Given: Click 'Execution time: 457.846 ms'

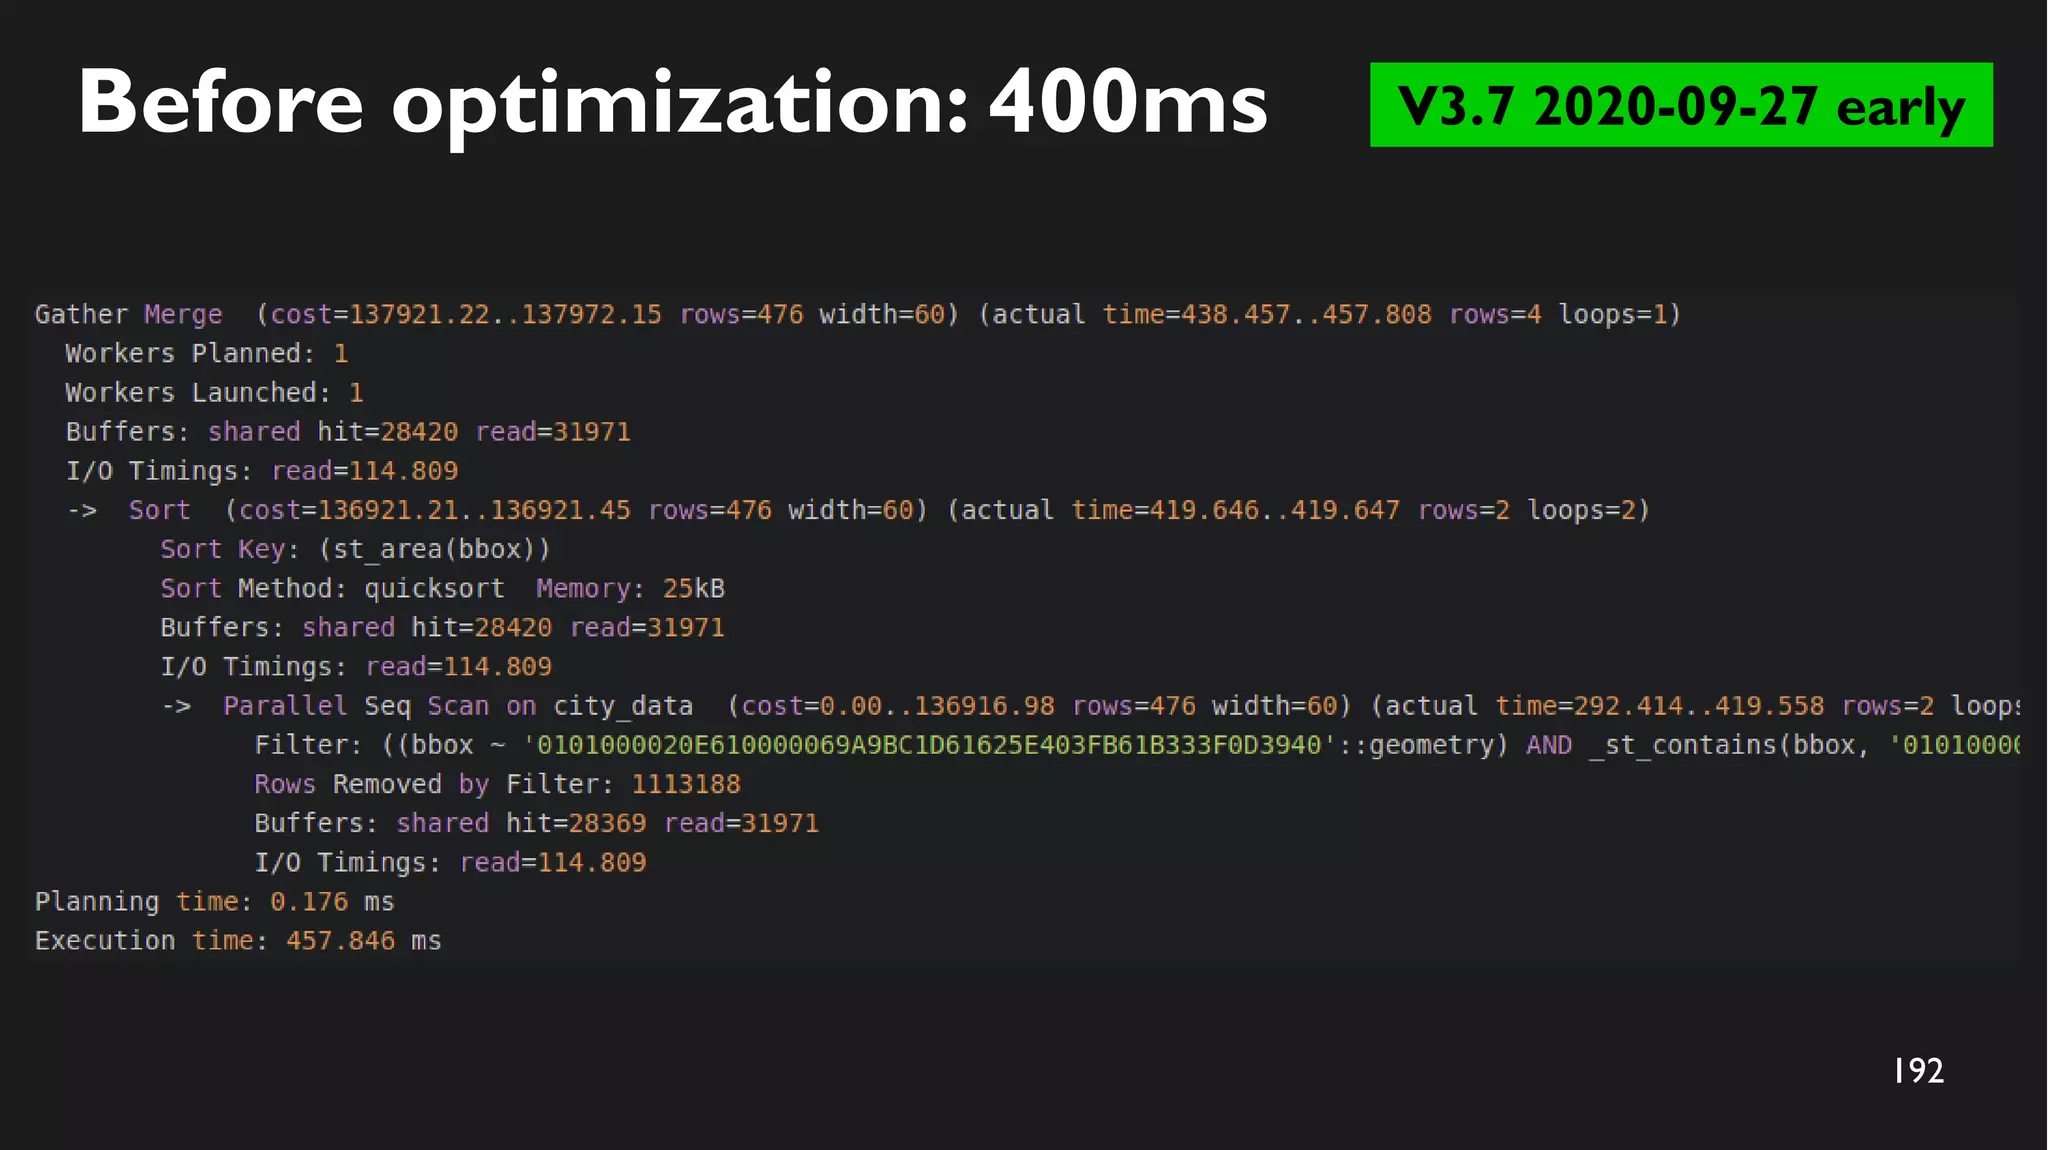Looking at the screenshot, I should (x=238, y=941).
